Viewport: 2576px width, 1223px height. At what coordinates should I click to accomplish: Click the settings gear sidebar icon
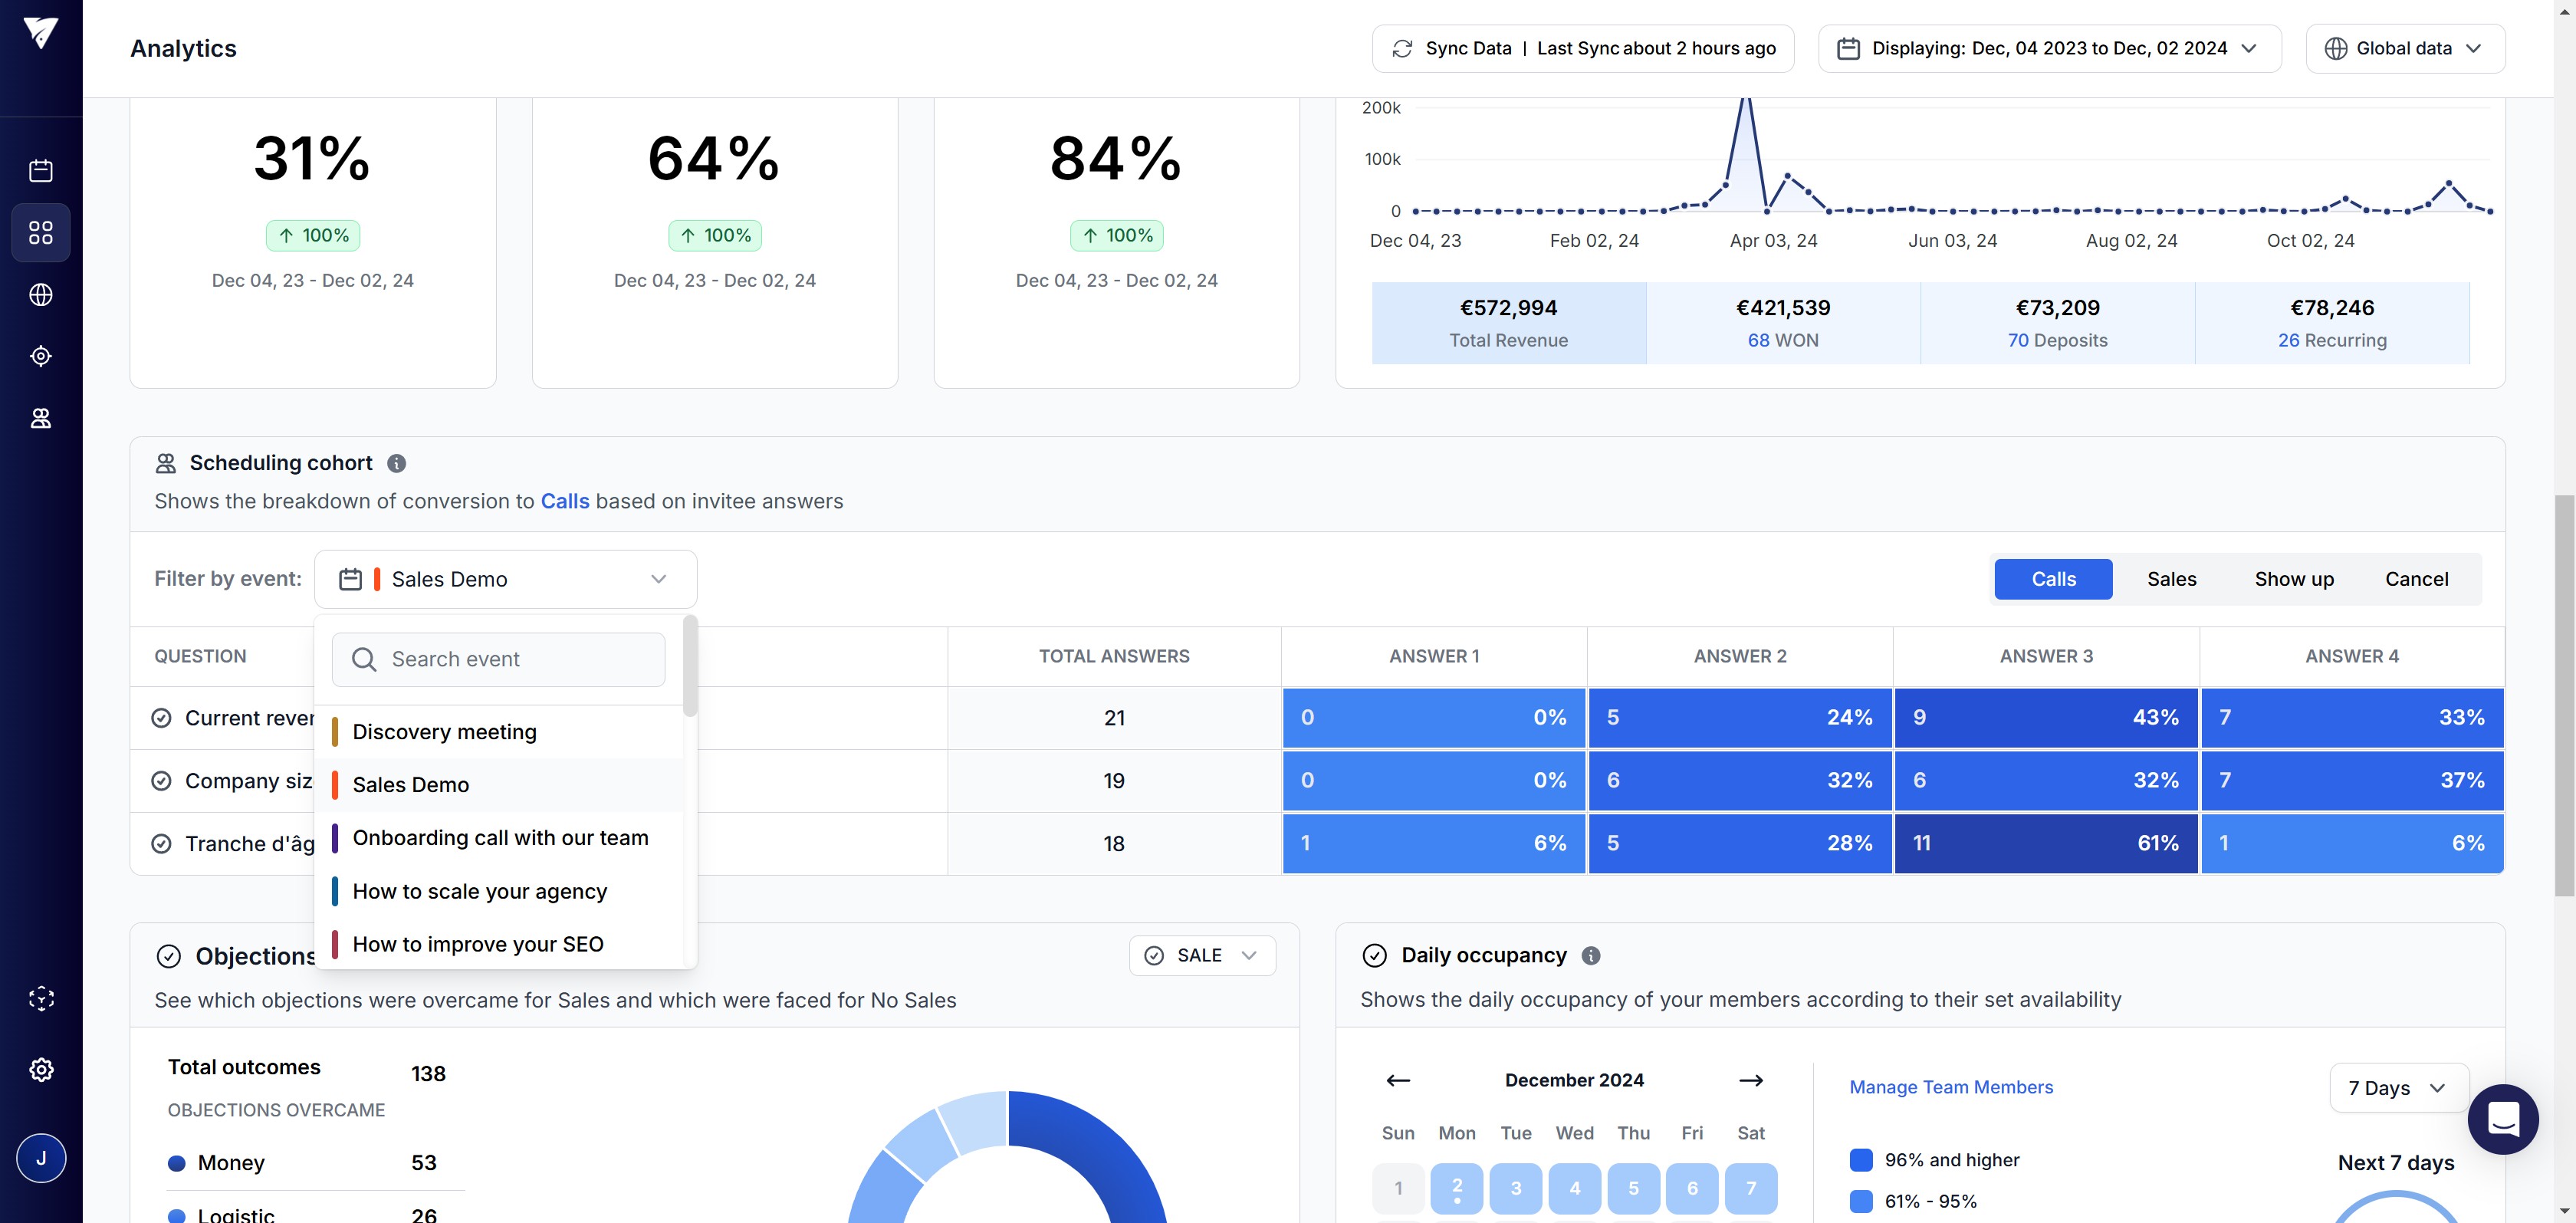coord(41,1070)
